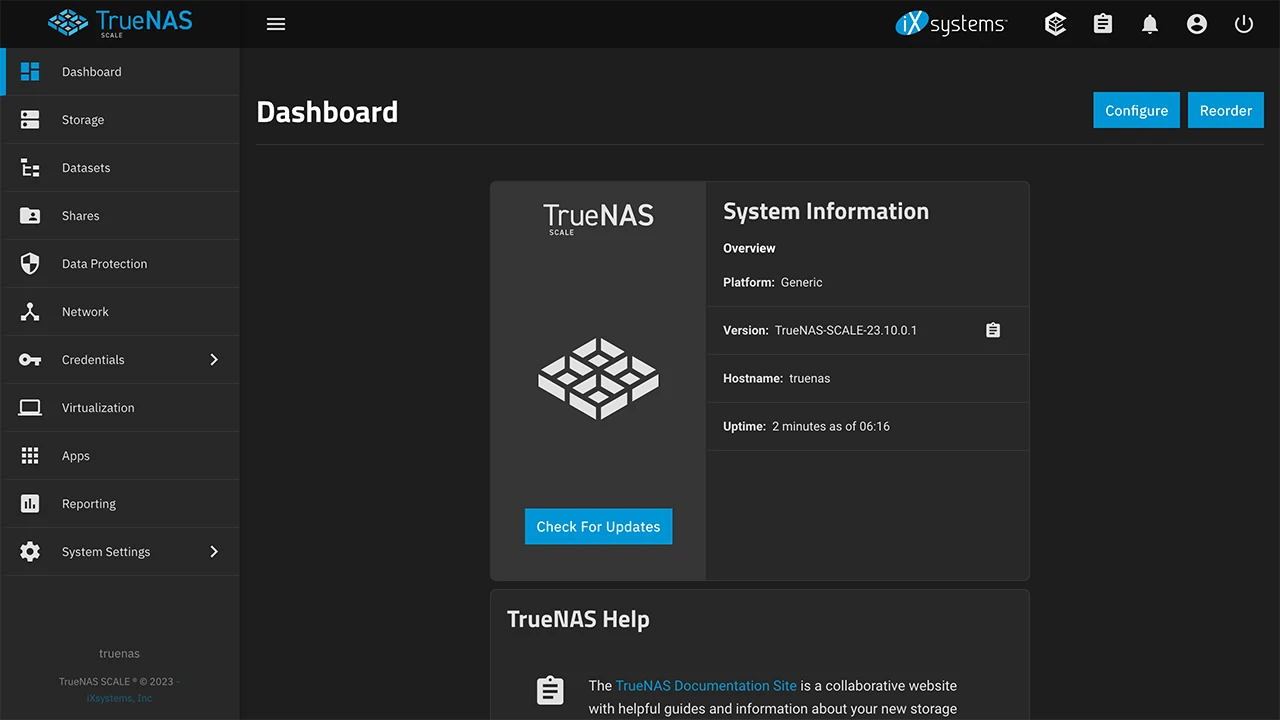Open the notifications bell icon
Image resolution: width=1280 pixels, height=720 pixels.
point(1149,23)
